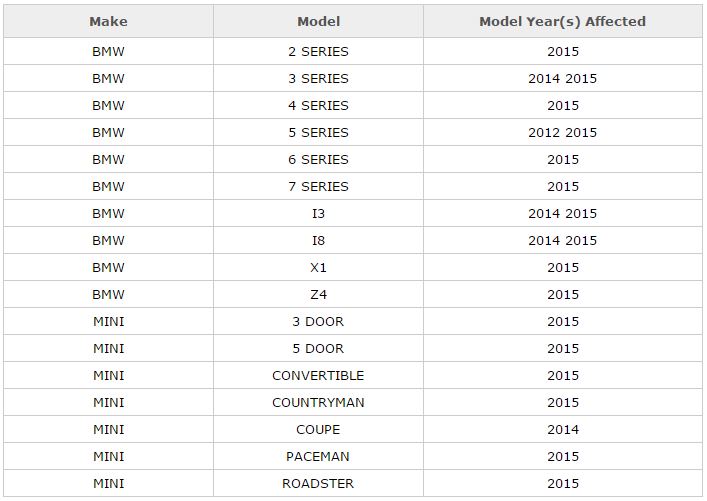Click the COUNTRYMAN model cell
Screen dimensions: 707x501
click(318, 403)
